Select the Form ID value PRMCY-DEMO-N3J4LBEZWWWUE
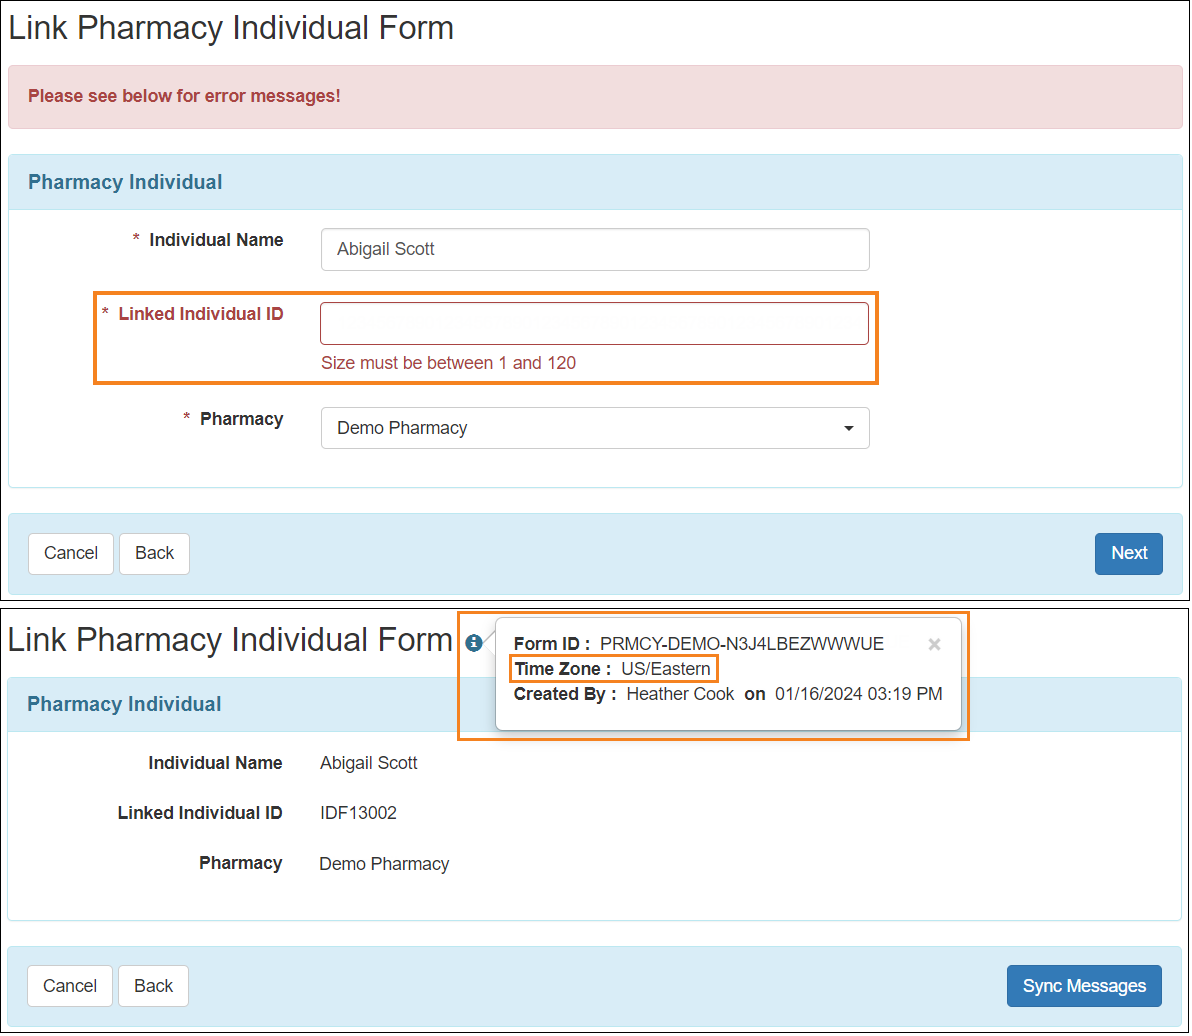Screen dimensions: 1192x1036 click(741, 644)
